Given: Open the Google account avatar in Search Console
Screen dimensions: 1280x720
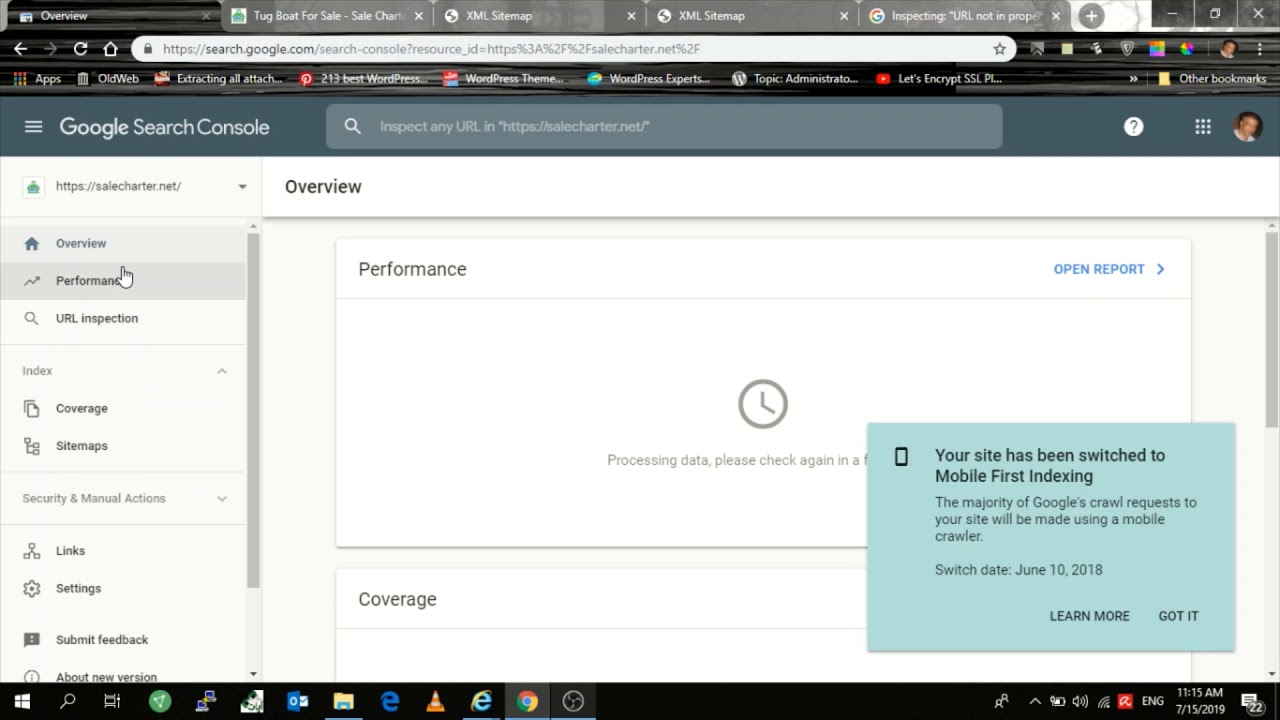Looking at the screenshot, I should coord(1247,127).
